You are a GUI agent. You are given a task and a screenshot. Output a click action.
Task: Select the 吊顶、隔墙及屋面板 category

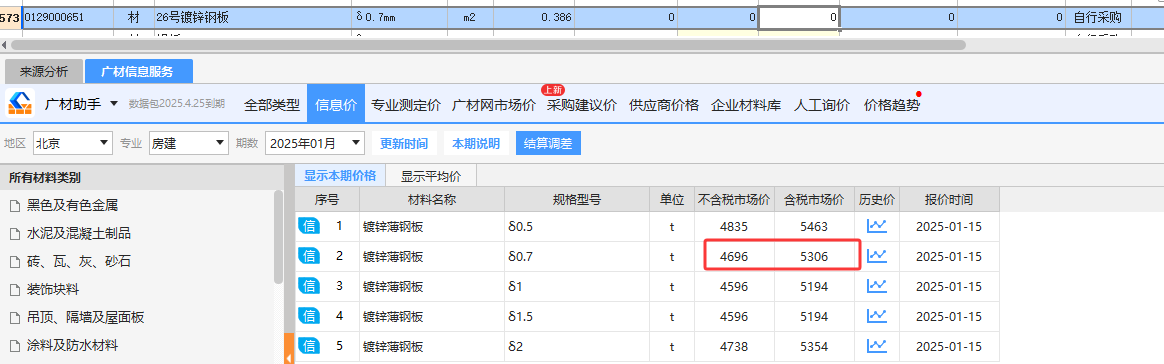pyautogui.click(x=85, y=318)
